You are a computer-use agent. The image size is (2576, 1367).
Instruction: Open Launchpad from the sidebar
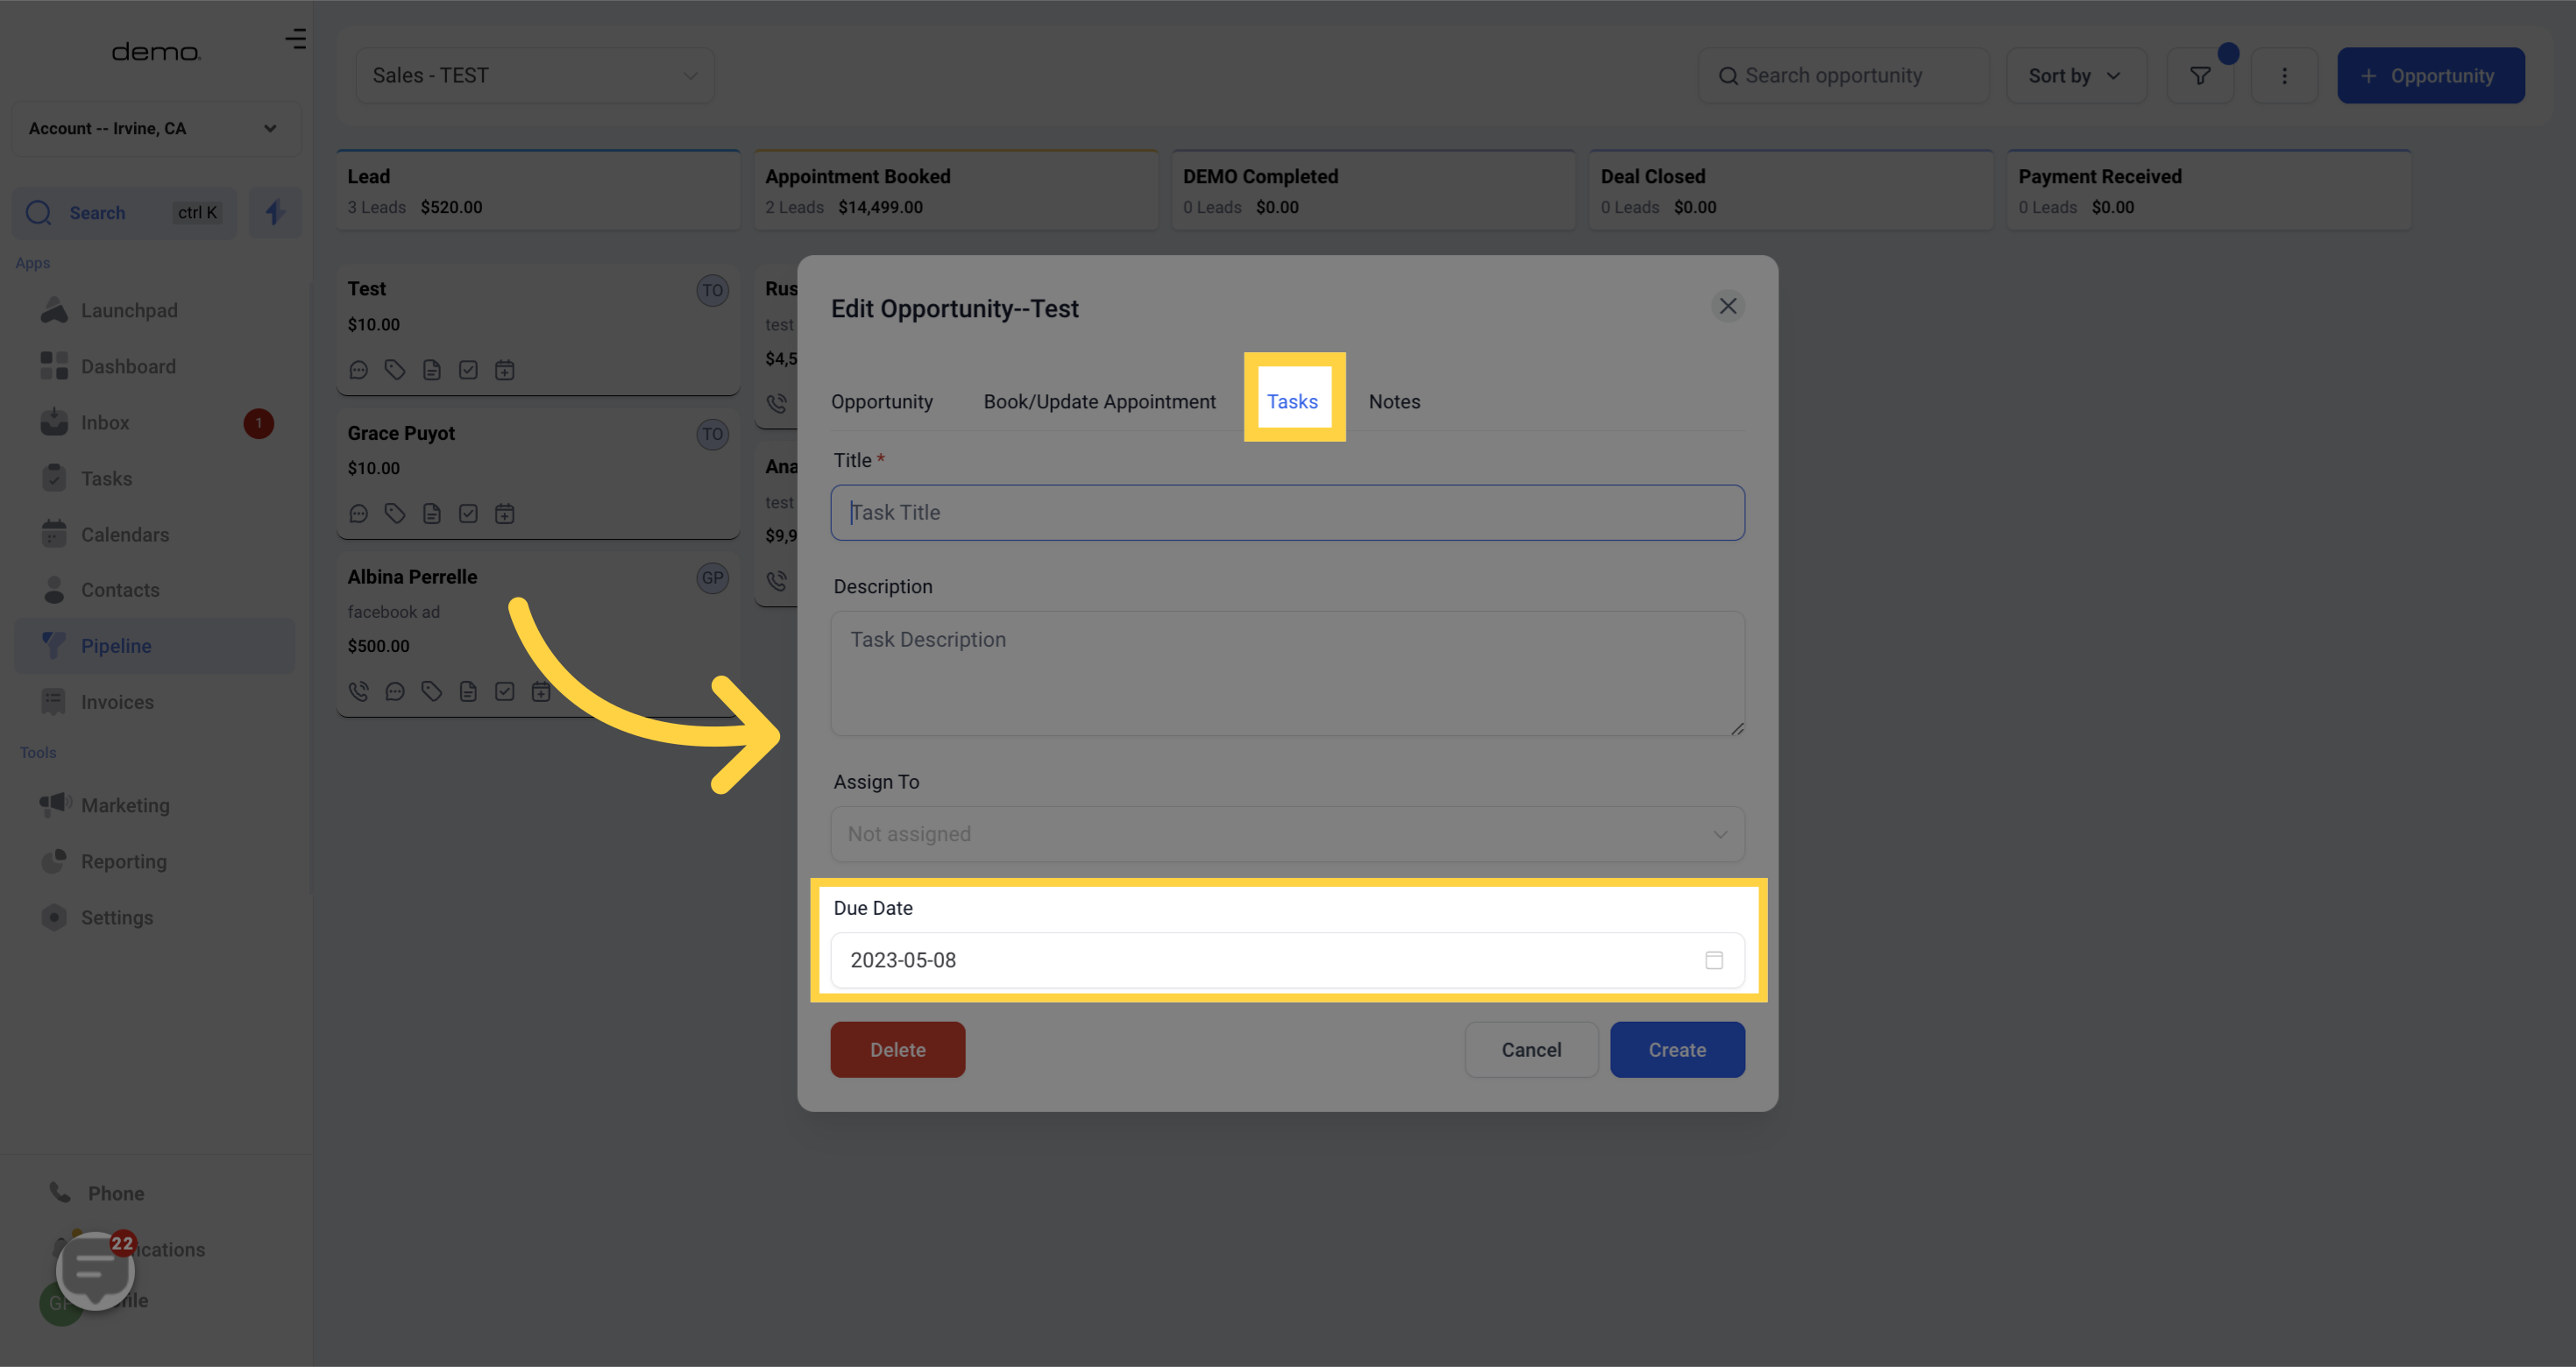click(129, 310)
